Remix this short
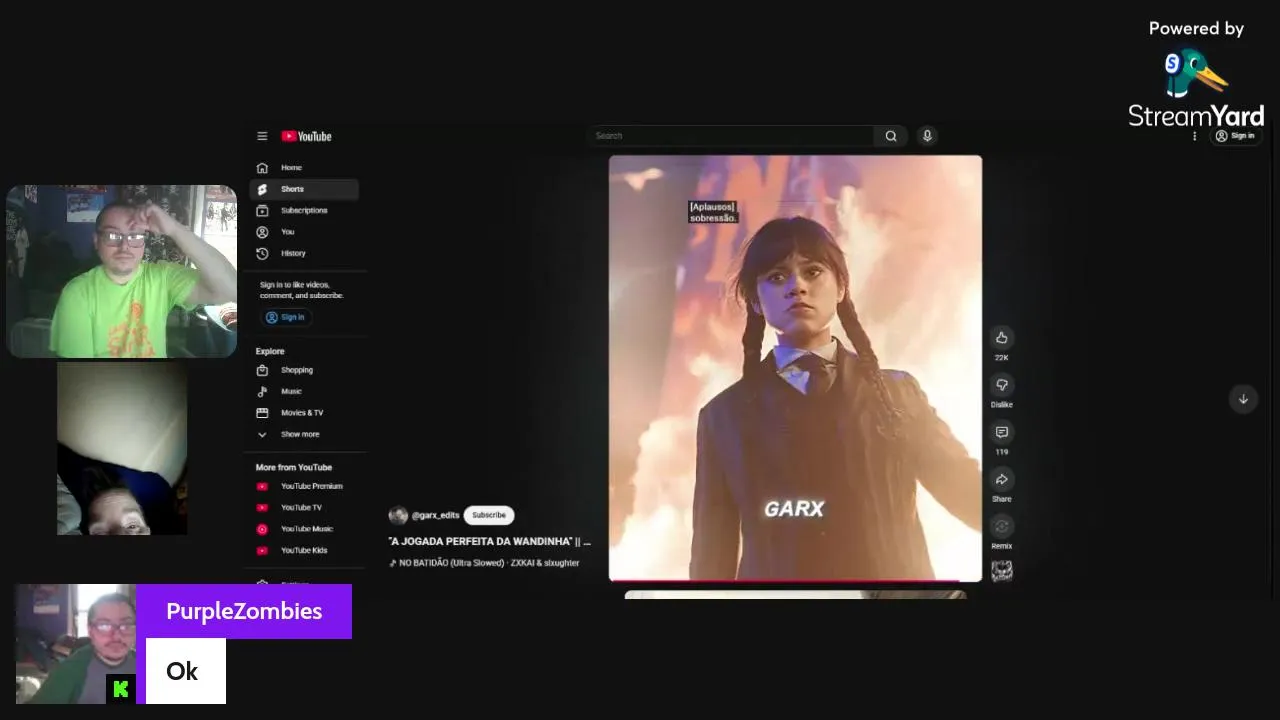The height and width of the screenshot is (720, 1280). 1001,526
